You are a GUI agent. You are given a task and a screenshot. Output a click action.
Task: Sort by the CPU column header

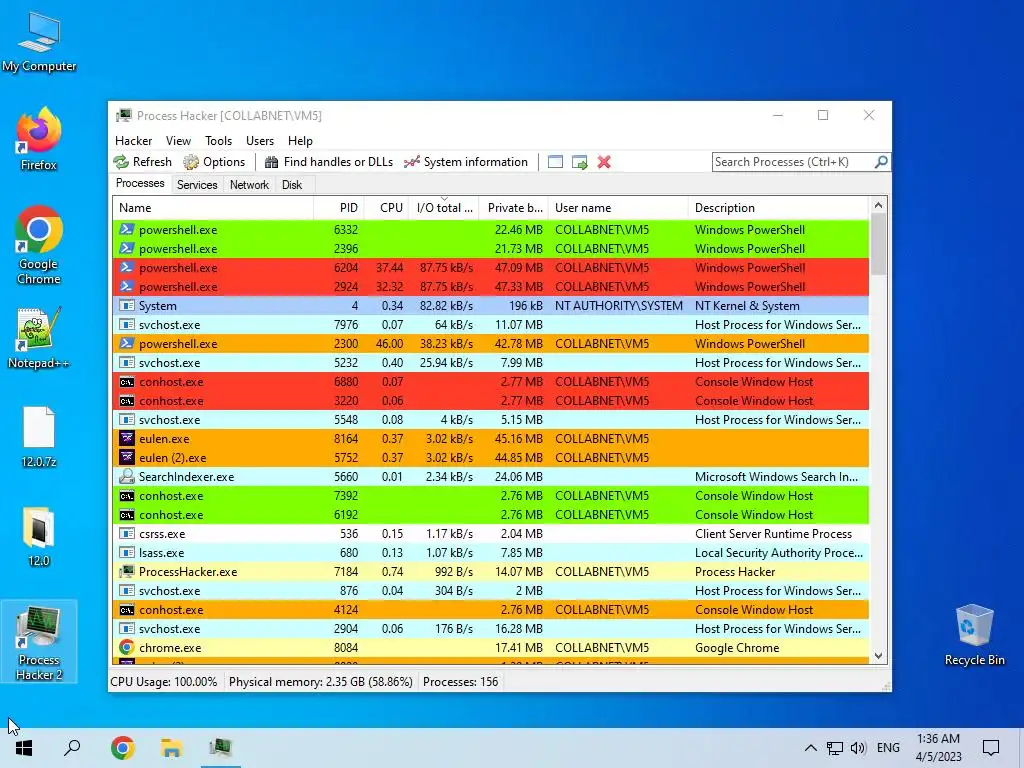pyautogui.click(x=387, y=208)
